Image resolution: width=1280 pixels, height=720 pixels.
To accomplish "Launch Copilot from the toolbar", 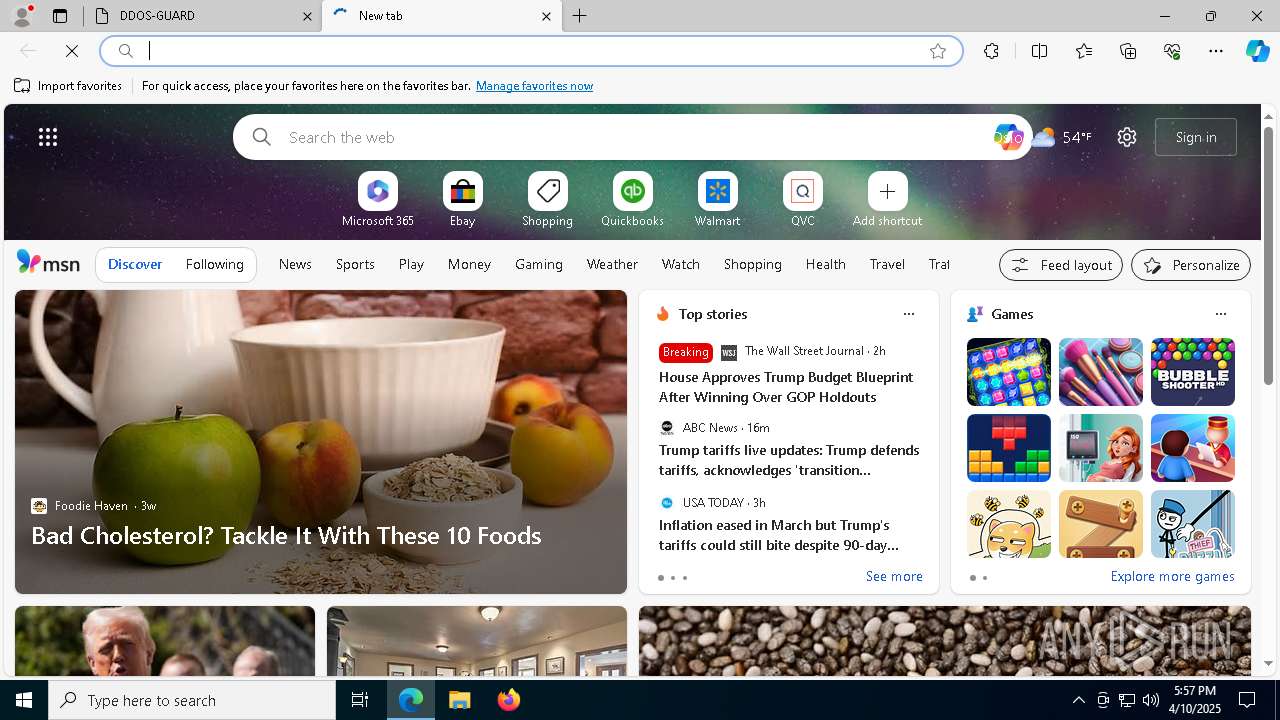I will click(1257, 51).
